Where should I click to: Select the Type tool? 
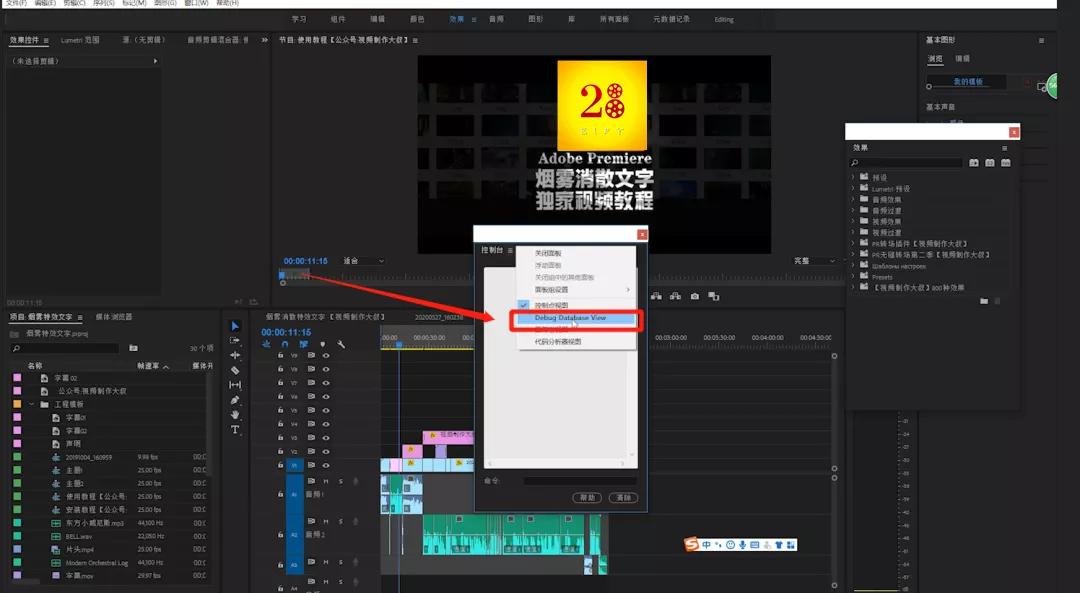[235, 430]
